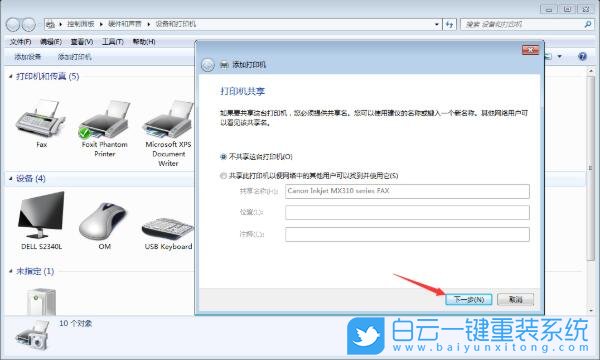600x360 pixels.
Task: Open the address bar history dropdown
Action: pos(437,24)
